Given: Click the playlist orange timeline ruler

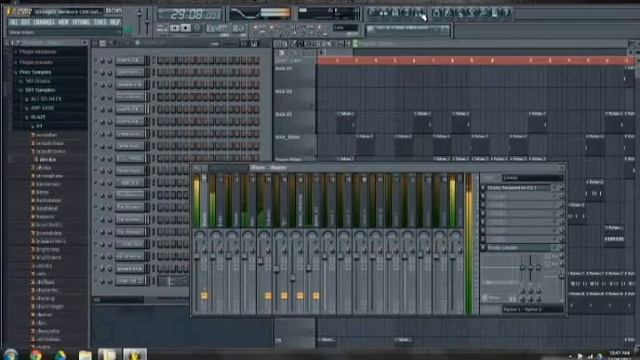Looking at the screenshot, I should (475, 60).
